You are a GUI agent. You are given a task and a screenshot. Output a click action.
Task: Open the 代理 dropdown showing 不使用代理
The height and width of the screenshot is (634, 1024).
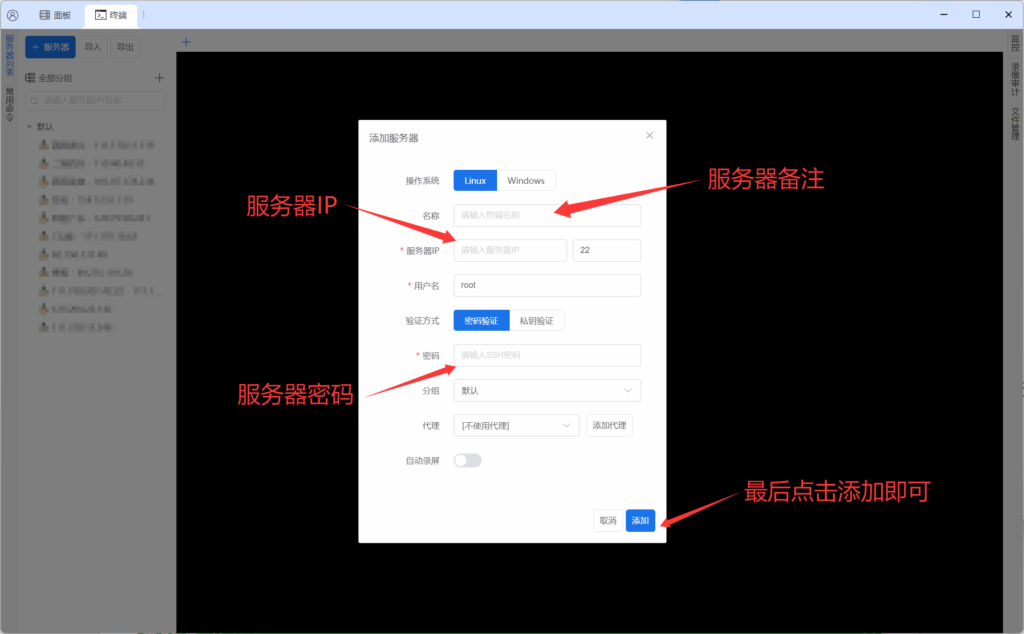tap(517, 426)
